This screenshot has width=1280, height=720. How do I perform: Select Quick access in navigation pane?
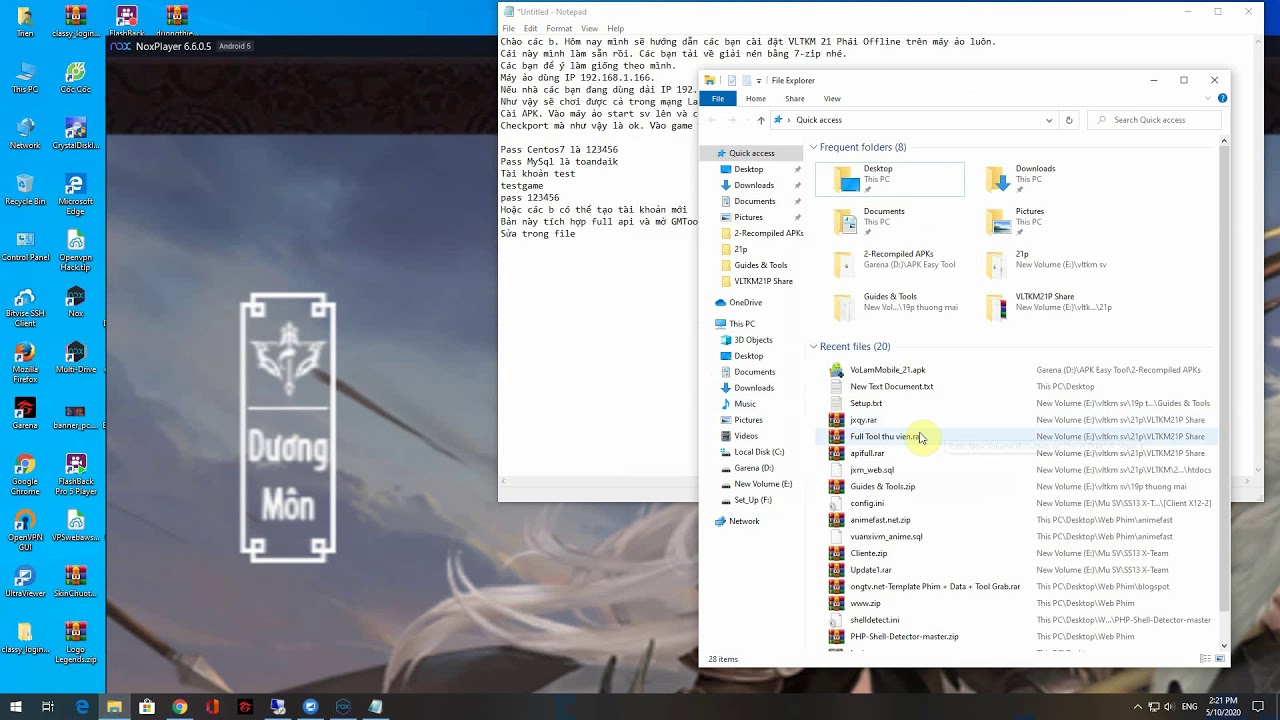tap(752, 153)
